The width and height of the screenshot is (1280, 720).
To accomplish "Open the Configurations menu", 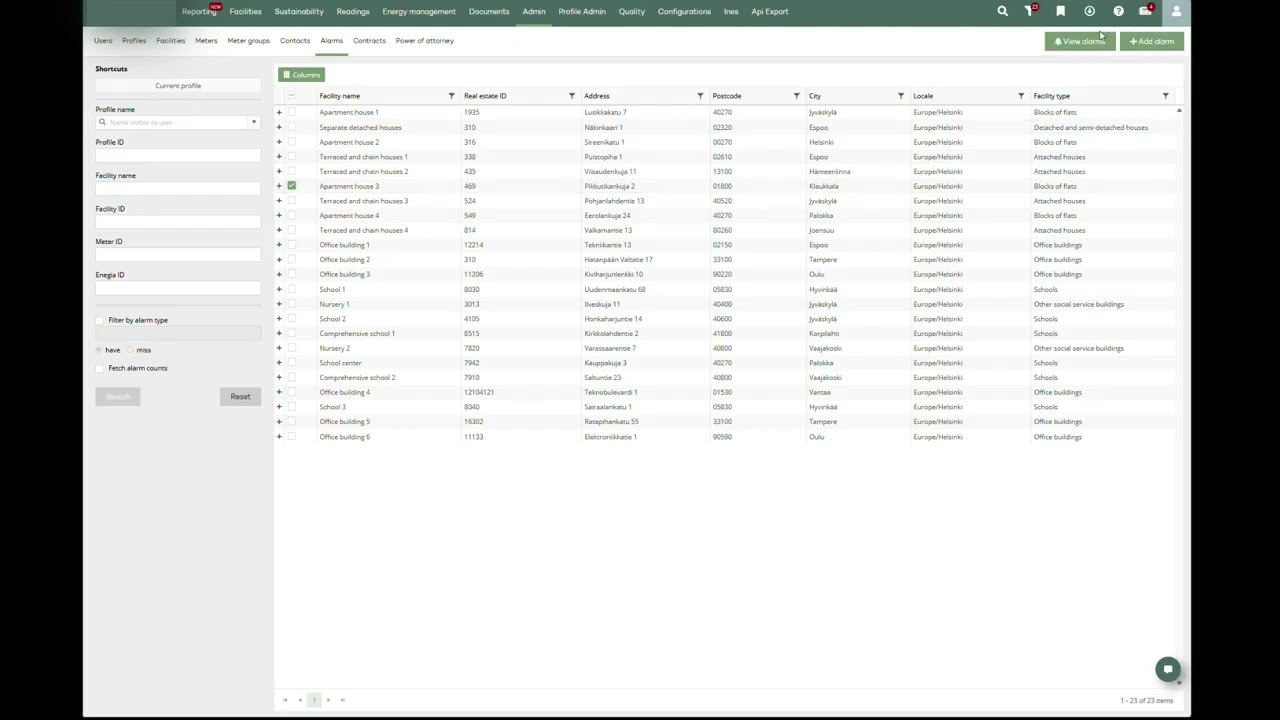I will point(684,11).
